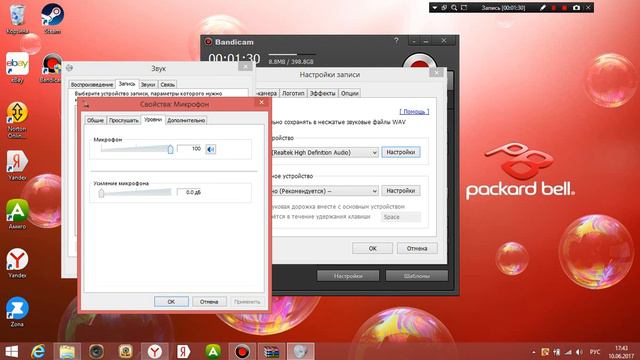Click Настройки beside the (Рекомендуется) dropdown
Image resolution: width=640 pixels, height=360 pixels.
pos(401,191)
